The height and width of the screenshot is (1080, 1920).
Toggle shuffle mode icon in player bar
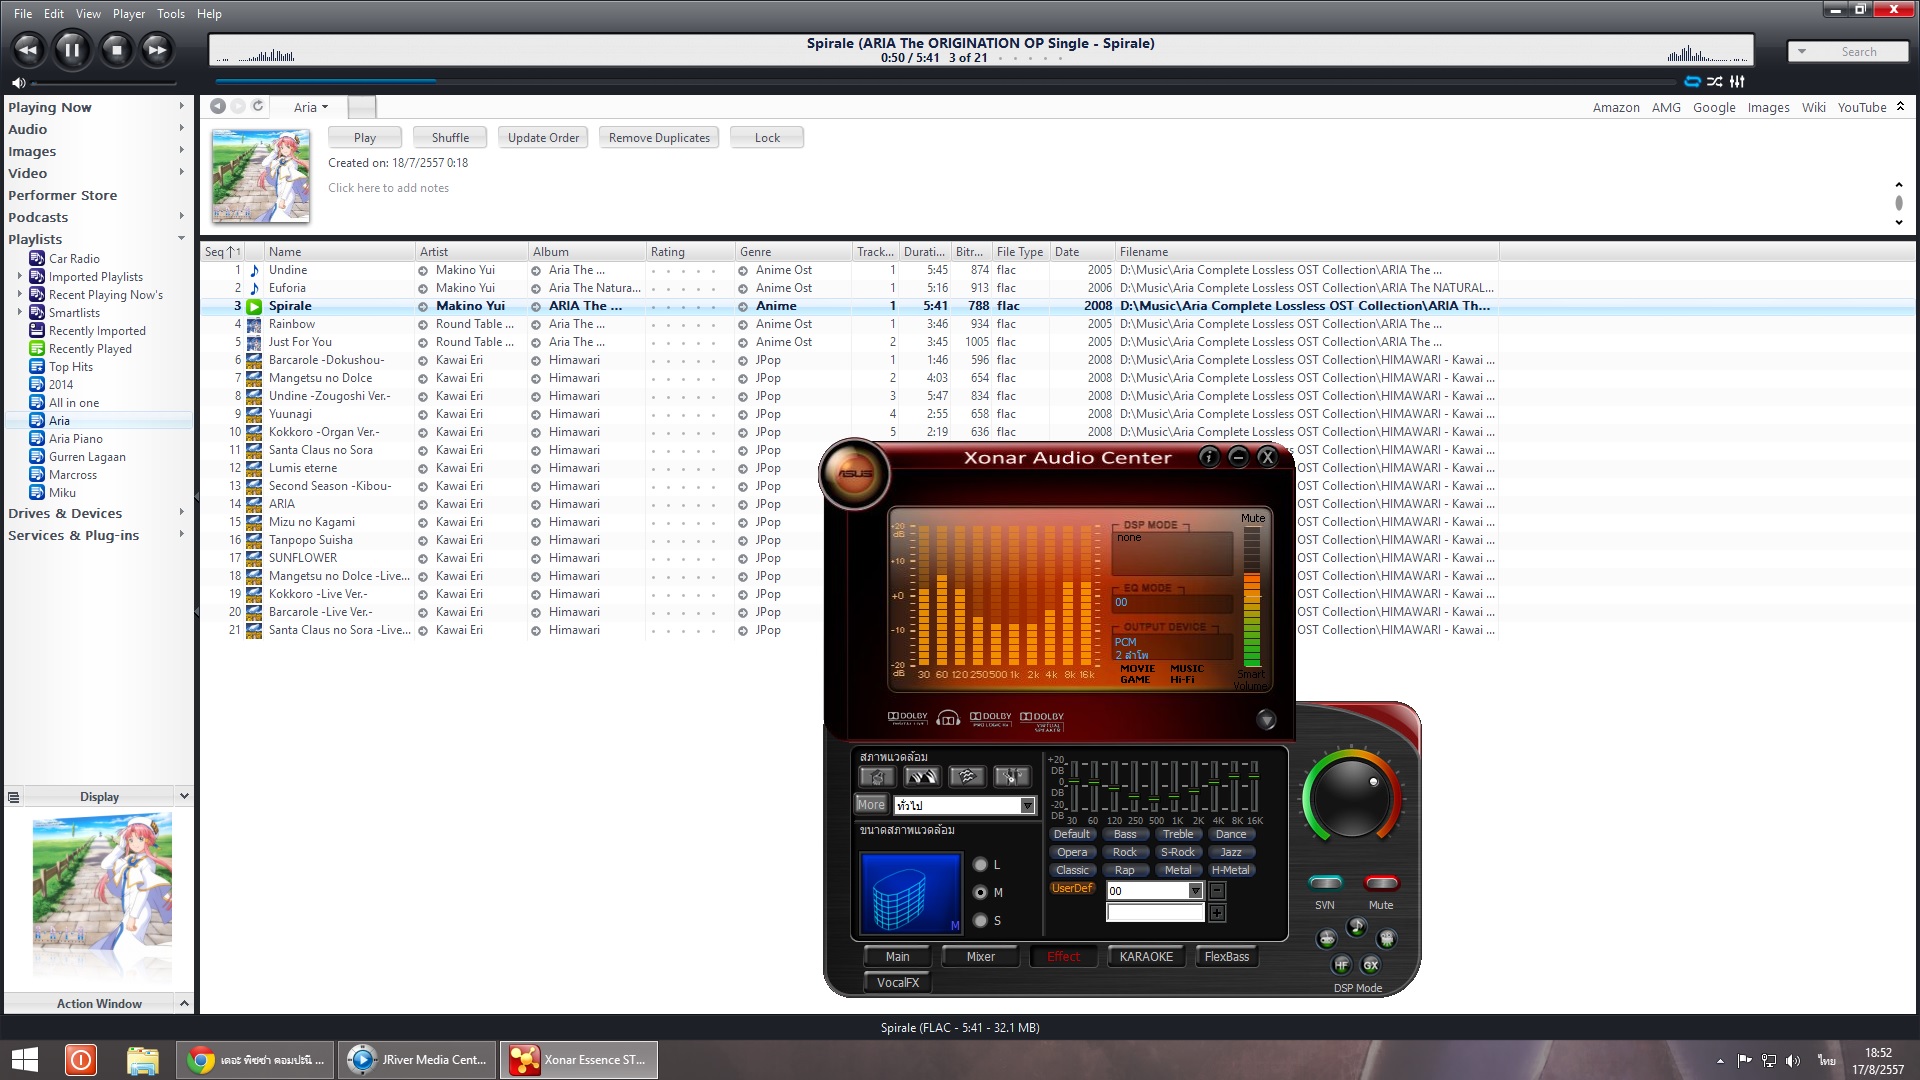point(1715,82)
